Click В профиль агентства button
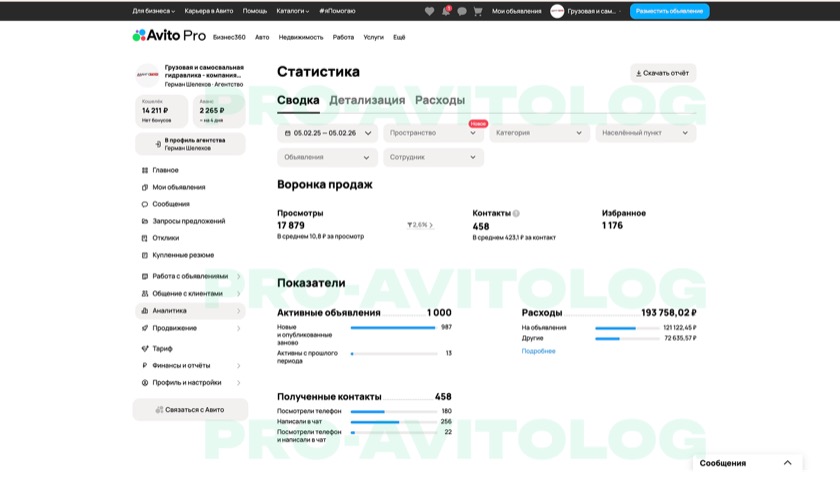 point(190,144)
